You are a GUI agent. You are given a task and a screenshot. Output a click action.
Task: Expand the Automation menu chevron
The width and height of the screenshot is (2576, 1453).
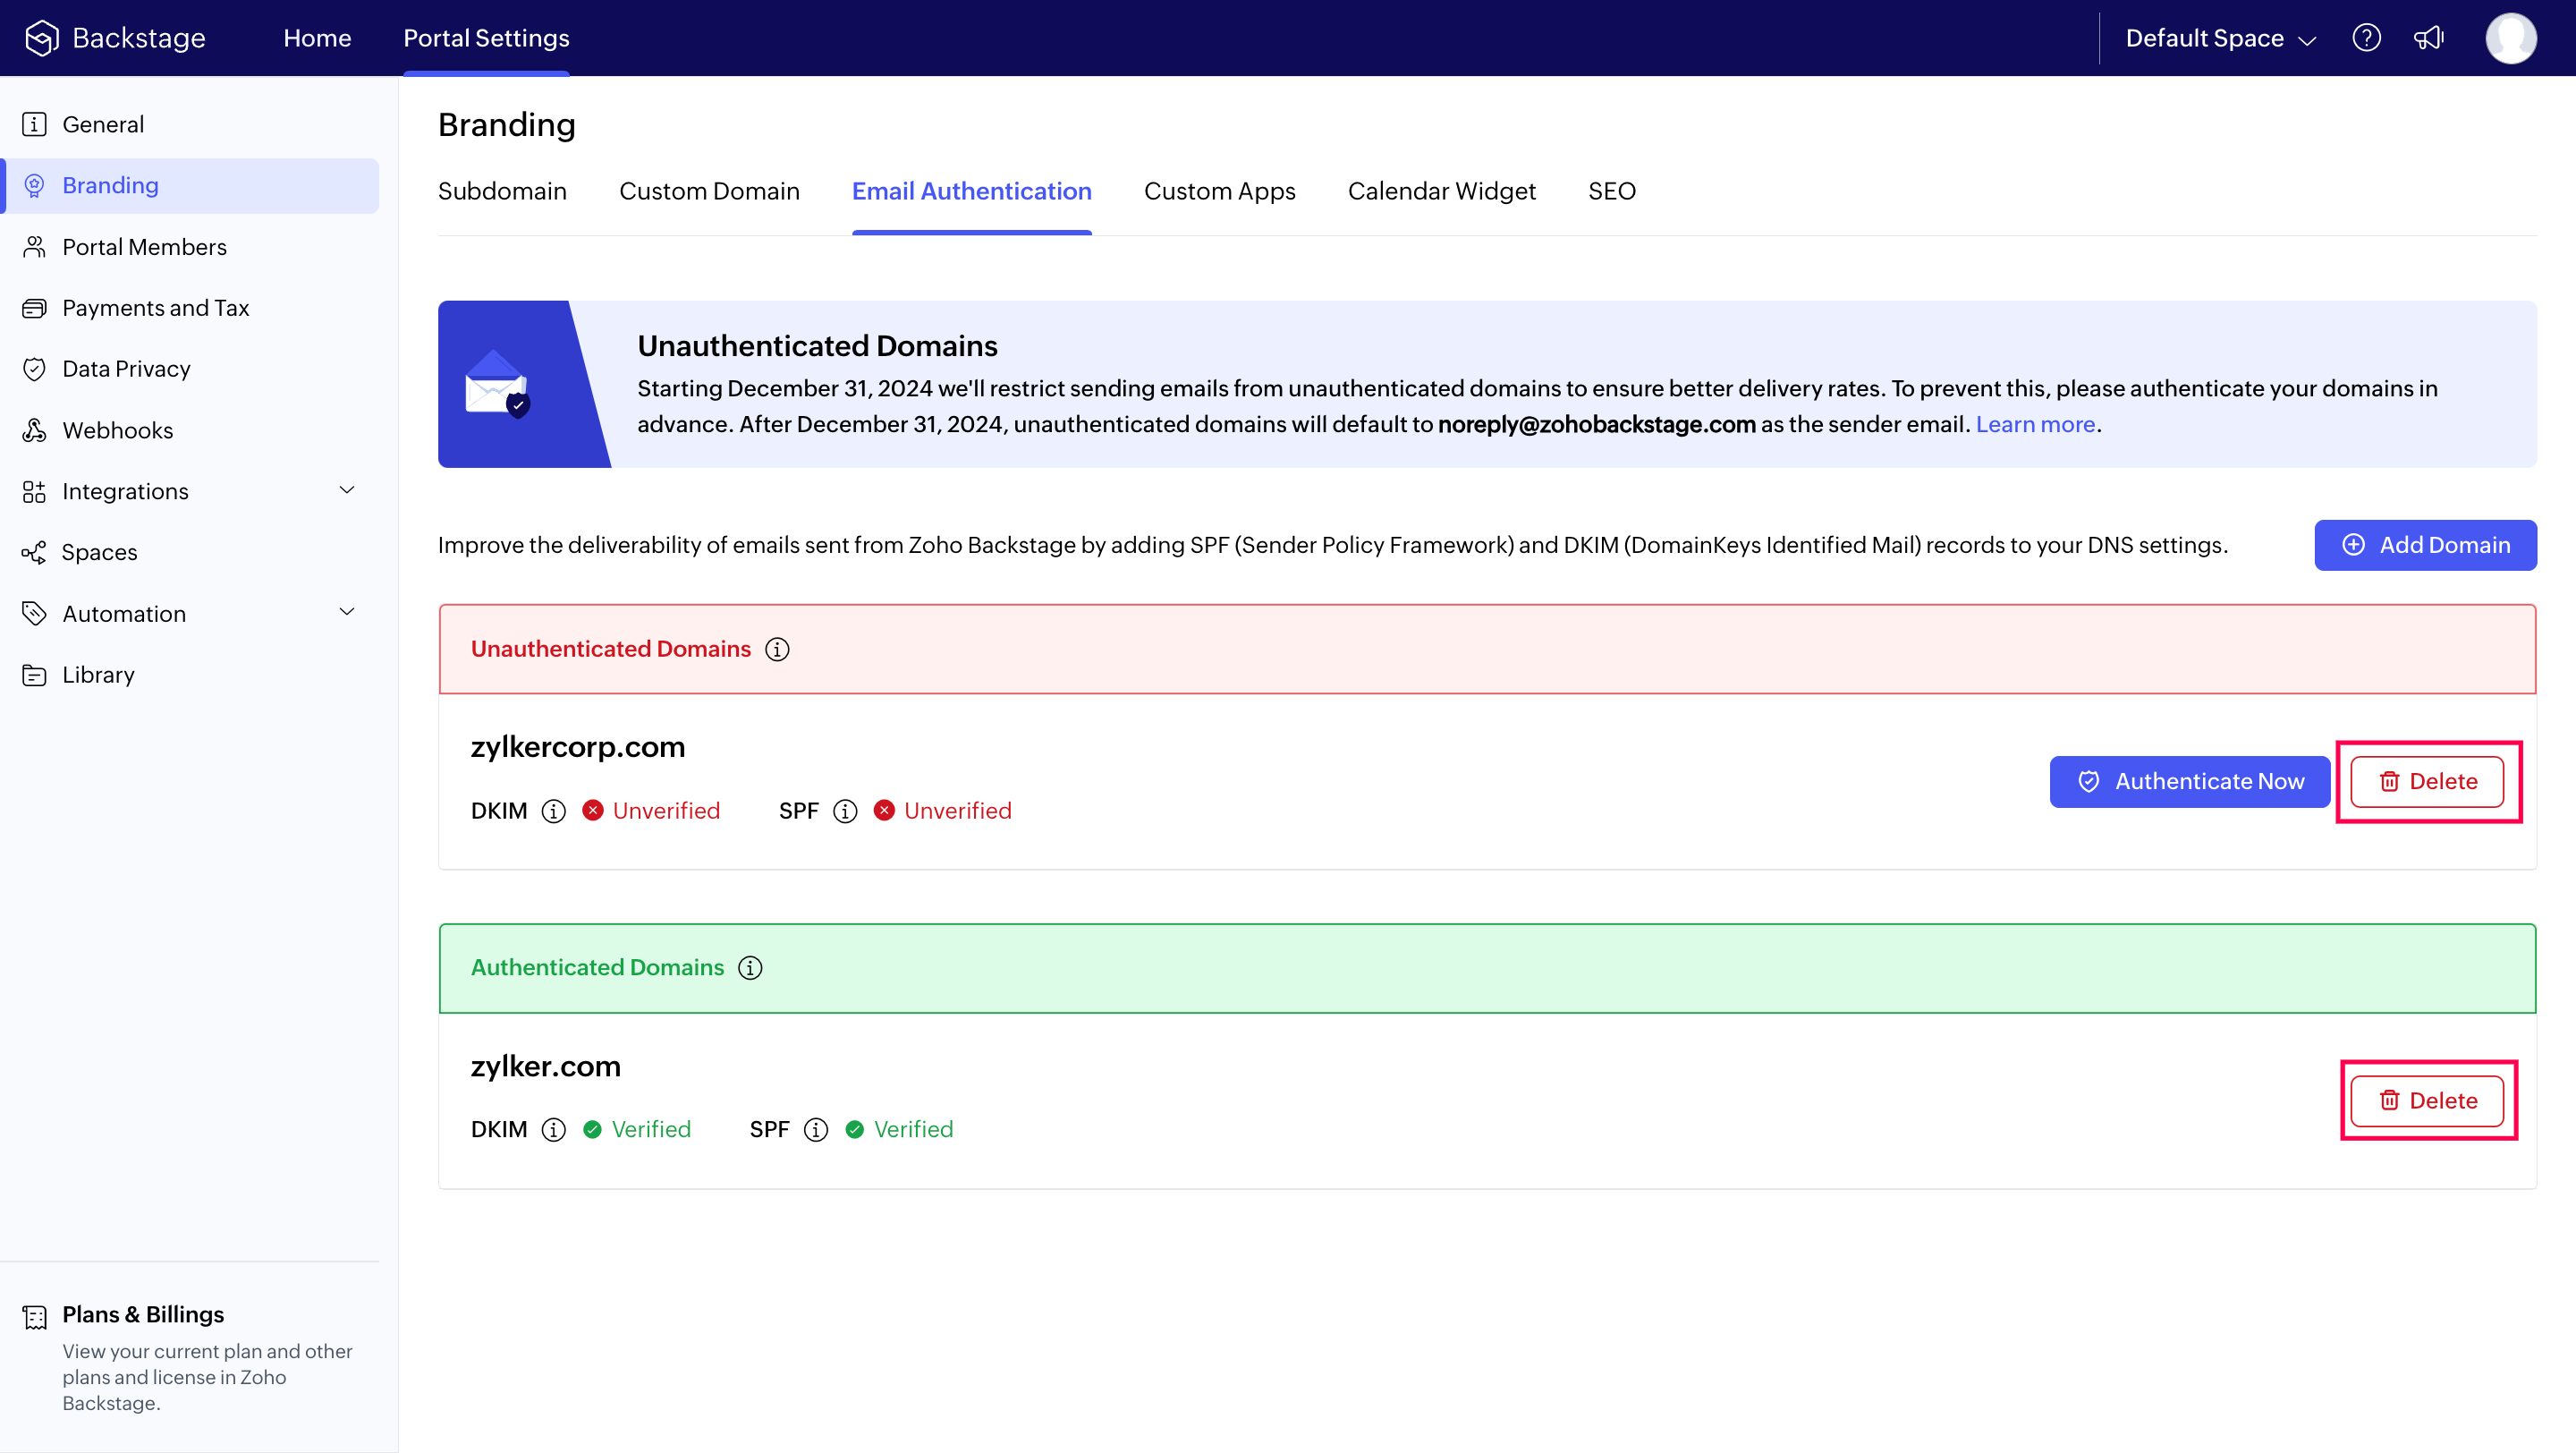(x=347, y=612)
